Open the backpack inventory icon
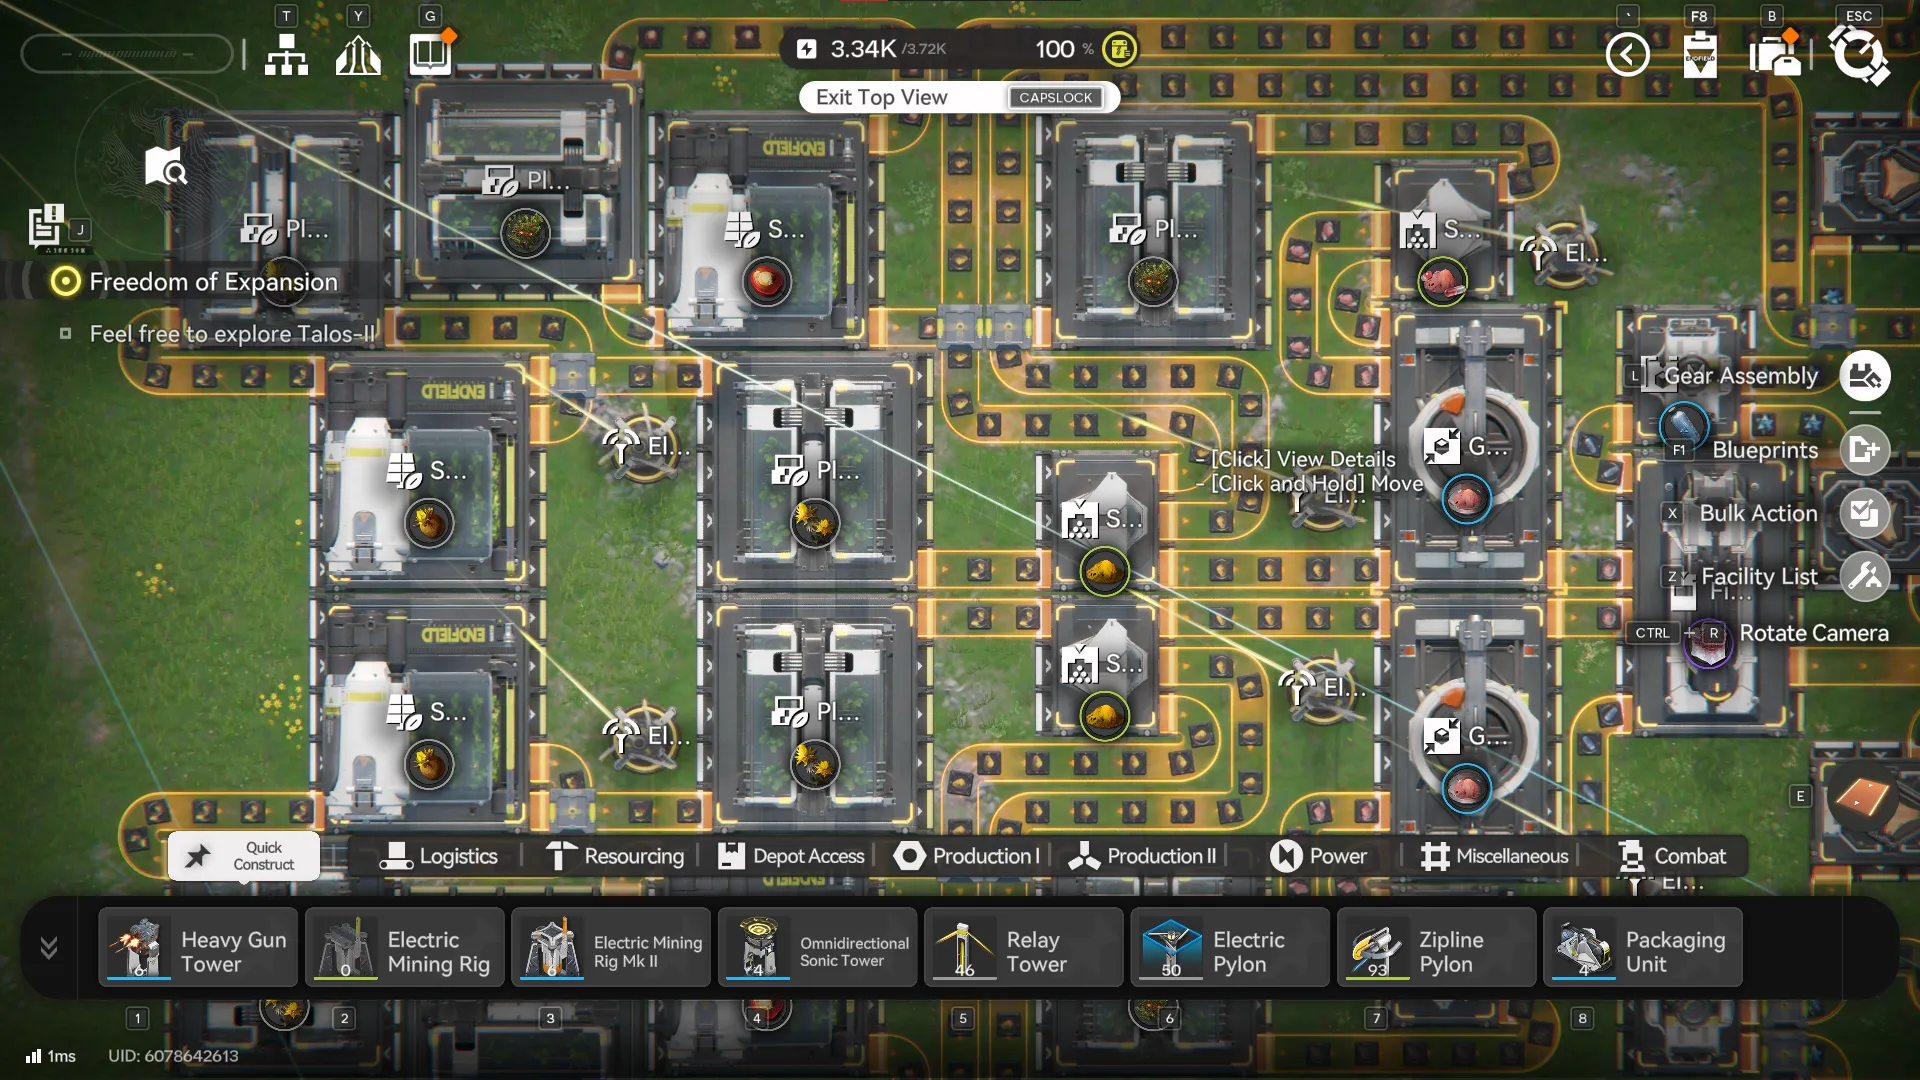1920x1080 pixels. click(x=1775, y=54)
